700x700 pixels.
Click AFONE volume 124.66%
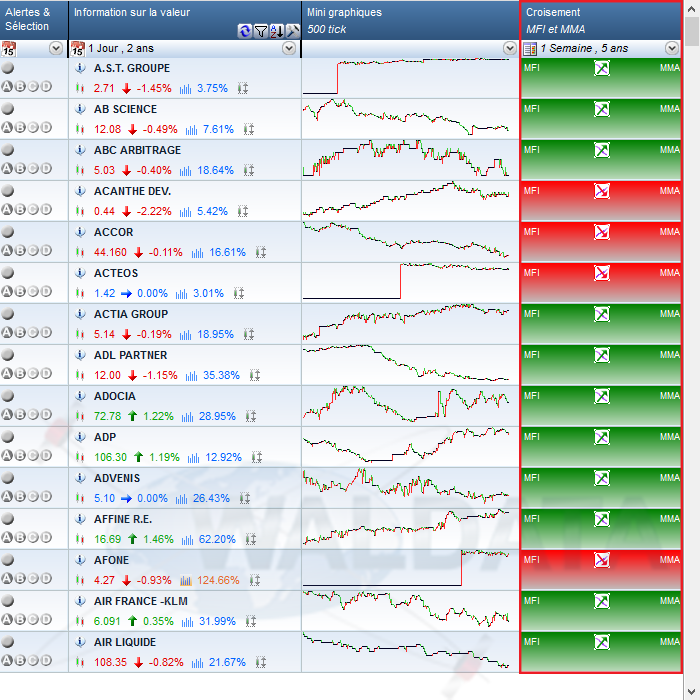(x=218, y=580)
